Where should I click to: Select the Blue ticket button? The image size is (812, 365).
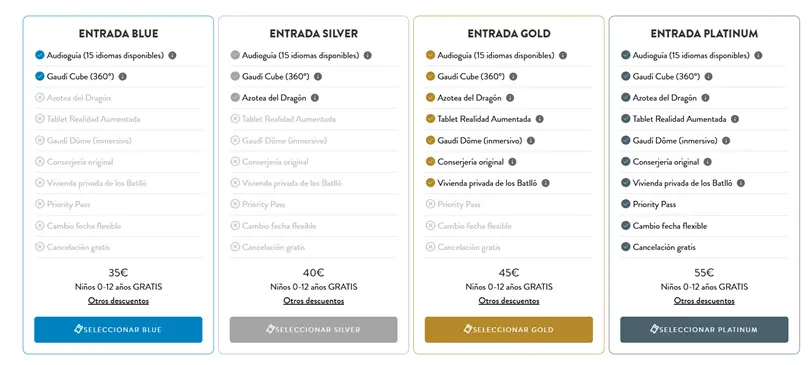(118, 330)
